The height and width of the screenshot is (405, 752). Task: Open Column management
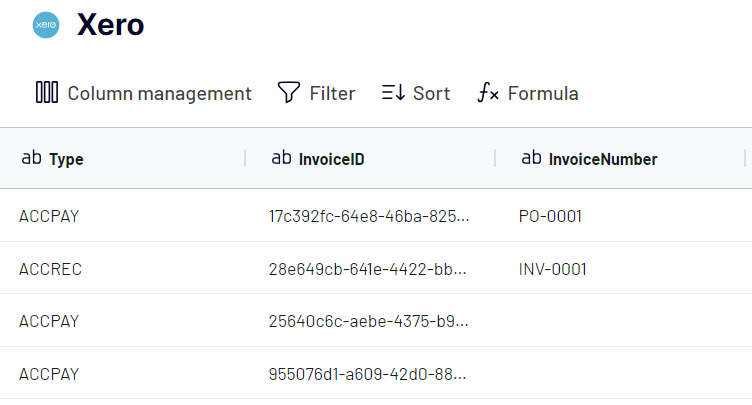pyautogui.click(x=143, y=93)
